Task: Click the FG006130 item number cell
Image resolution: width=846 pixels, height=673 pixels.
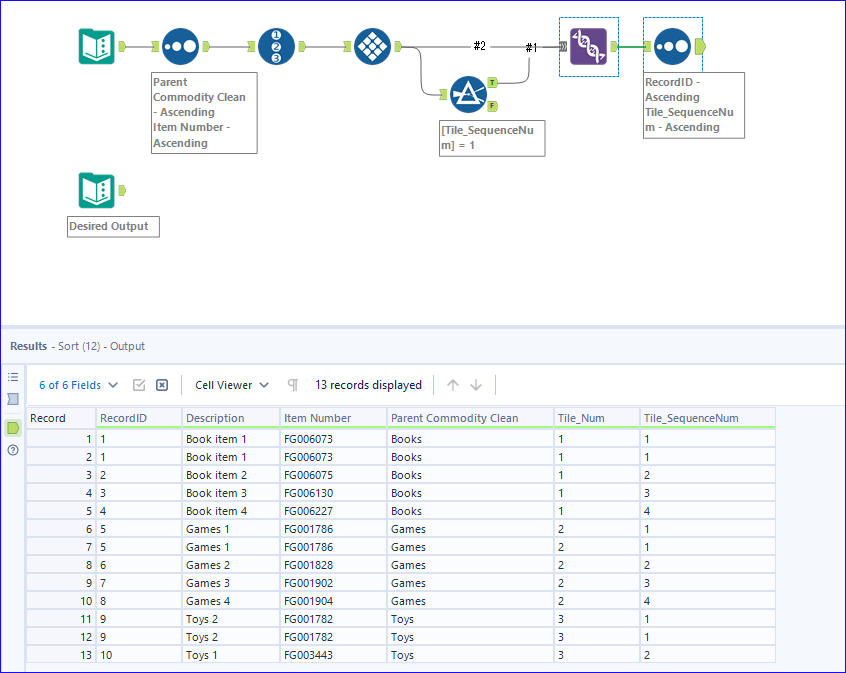Action: [333, 493]
